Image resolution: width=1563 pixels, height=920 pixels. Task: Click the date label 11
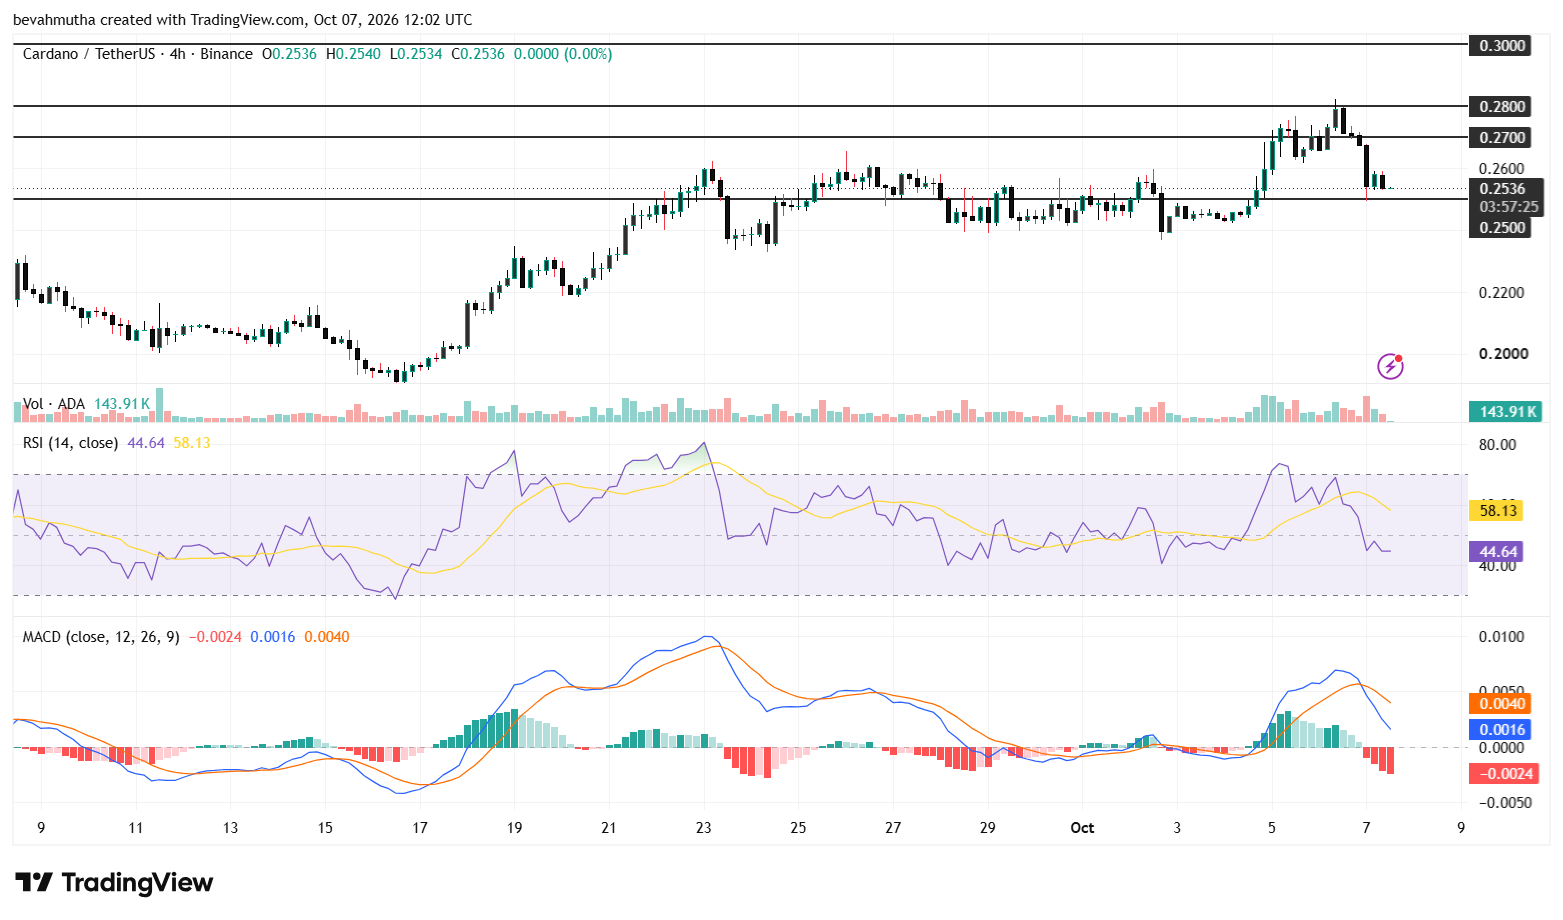(135, 827)
